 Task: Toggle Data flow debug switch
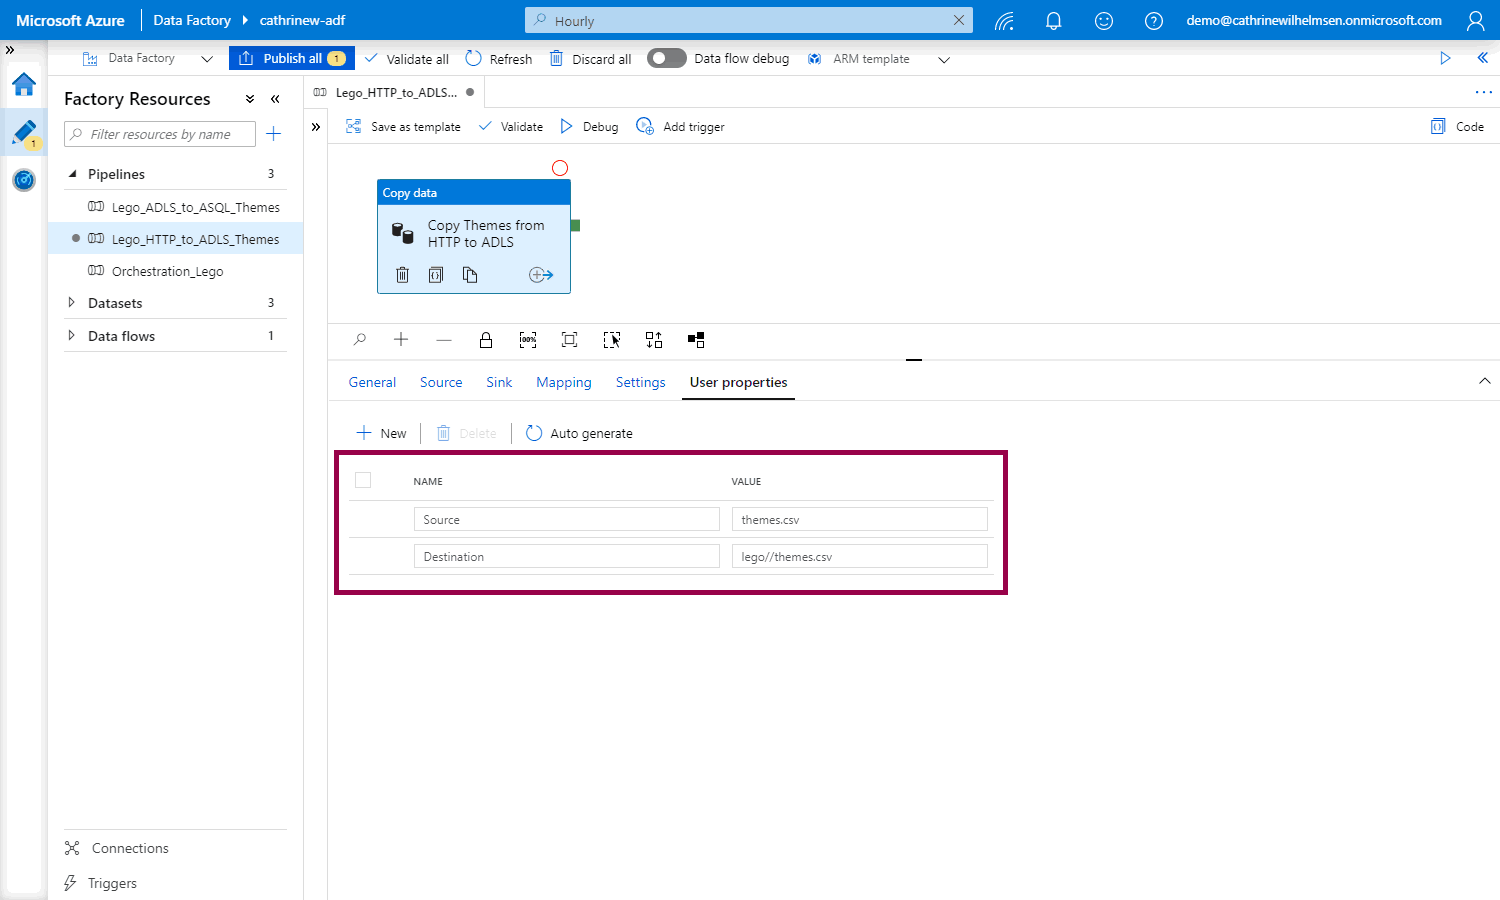666,58
